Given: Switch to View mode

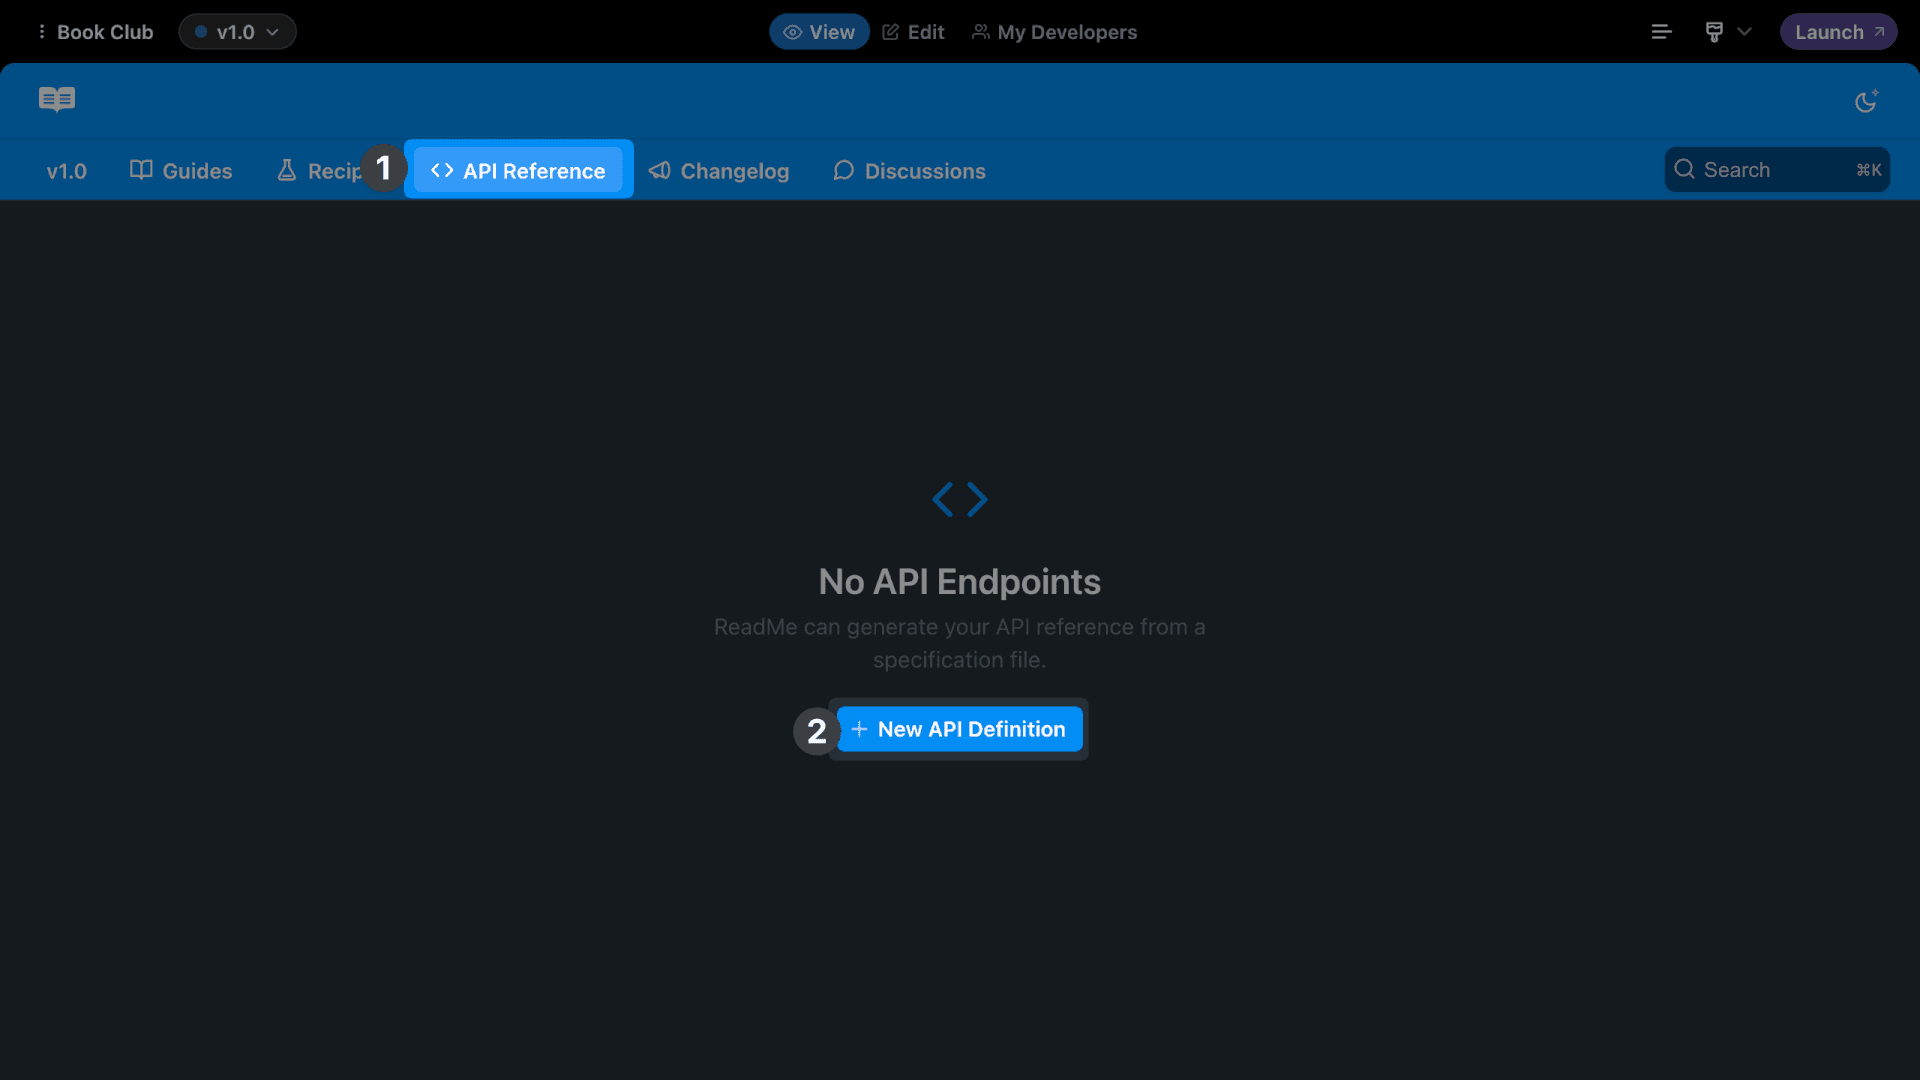Looking at the screenshot, I should pos(819,32).
